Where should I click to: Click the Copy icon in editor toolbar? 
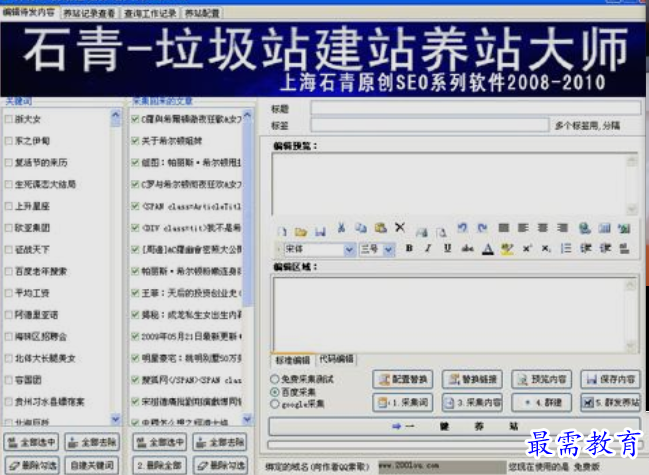pos(361,228)
